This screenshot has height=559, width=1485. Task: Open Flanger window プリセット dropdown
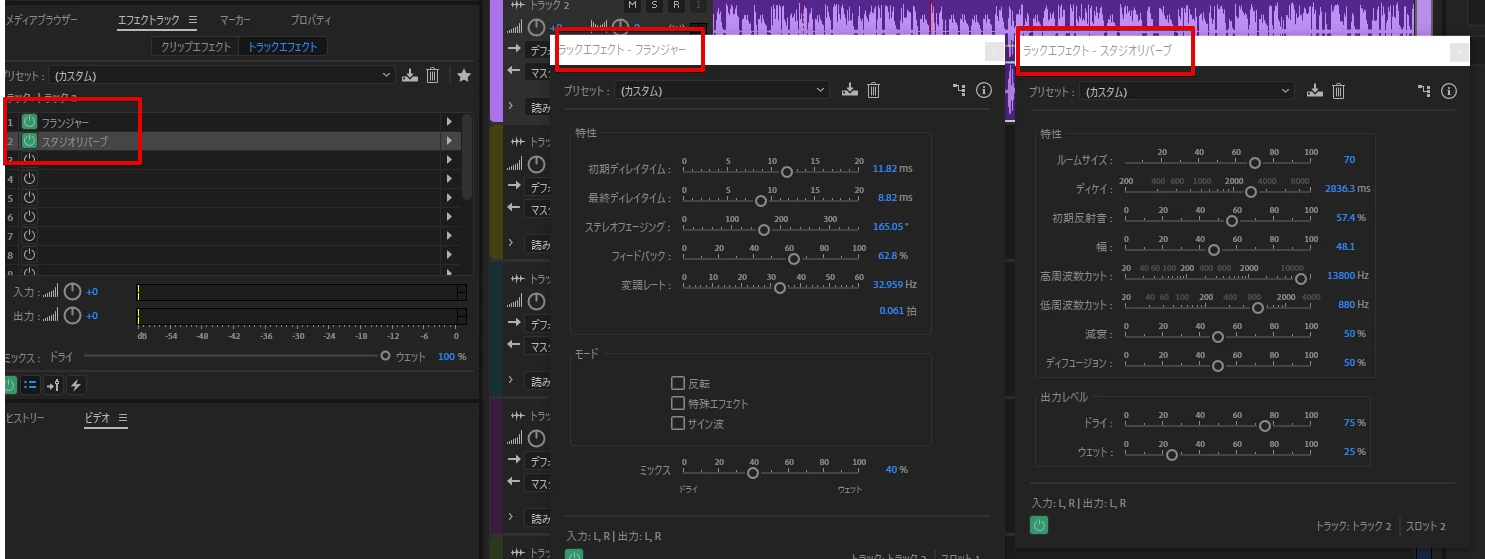coord(722,90)
